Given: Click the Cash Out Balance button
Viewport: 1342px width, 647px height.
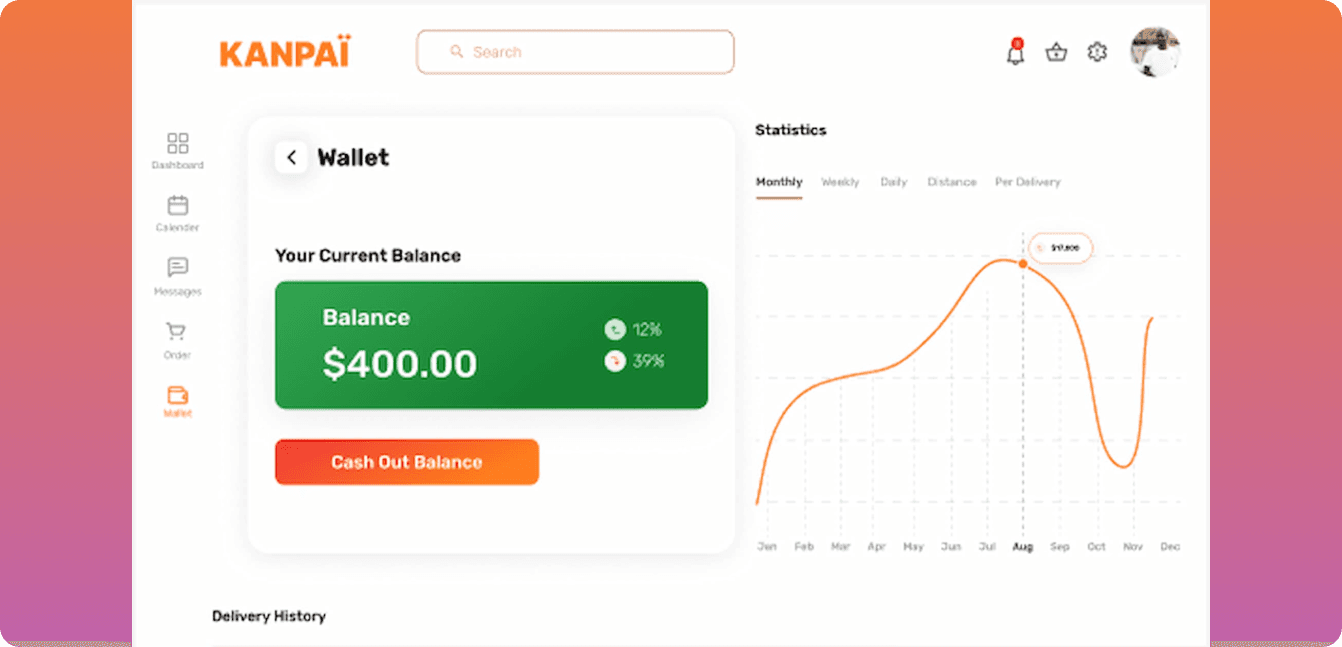Looking at the screenshot, I should click(x=407, y=462).
